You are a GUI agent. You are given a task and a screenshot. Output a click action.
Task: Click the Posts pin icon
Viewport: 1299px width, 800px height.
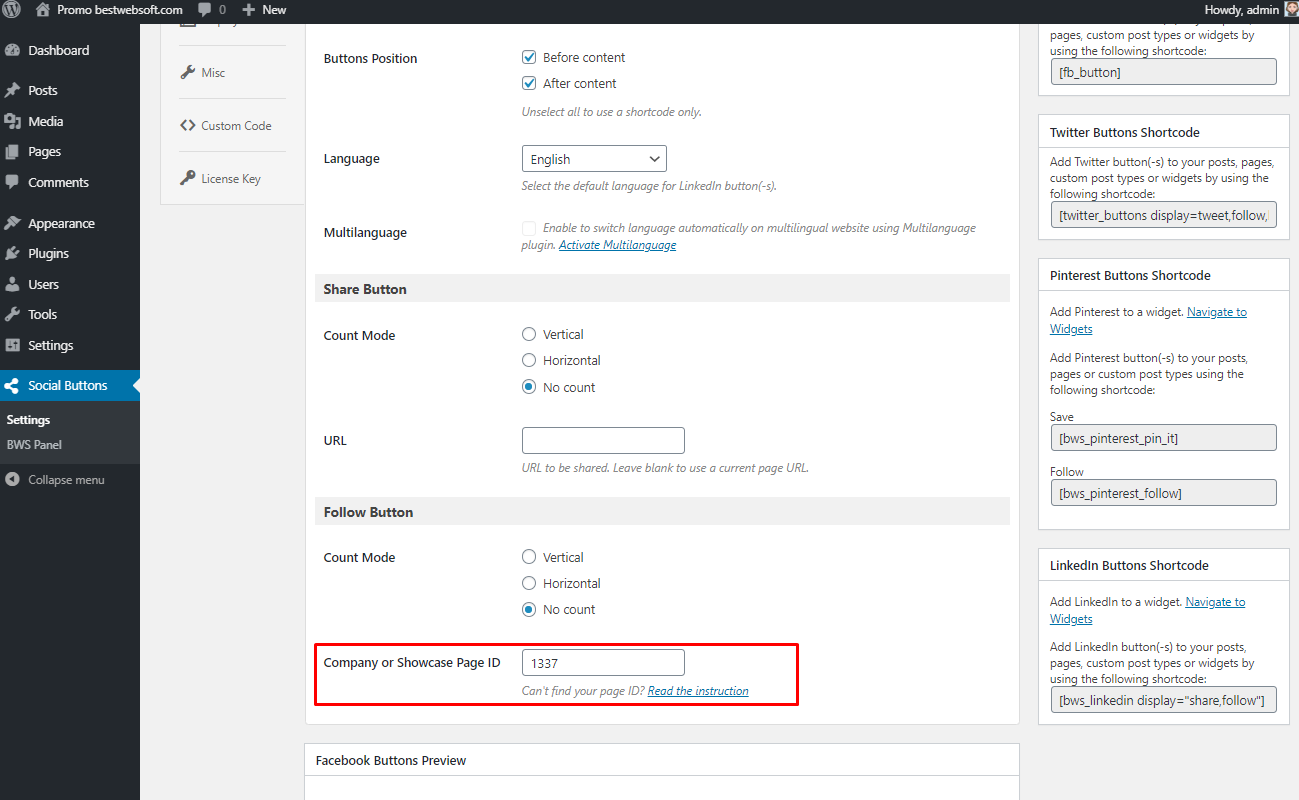pyautogui.click(x=13, y=90)
